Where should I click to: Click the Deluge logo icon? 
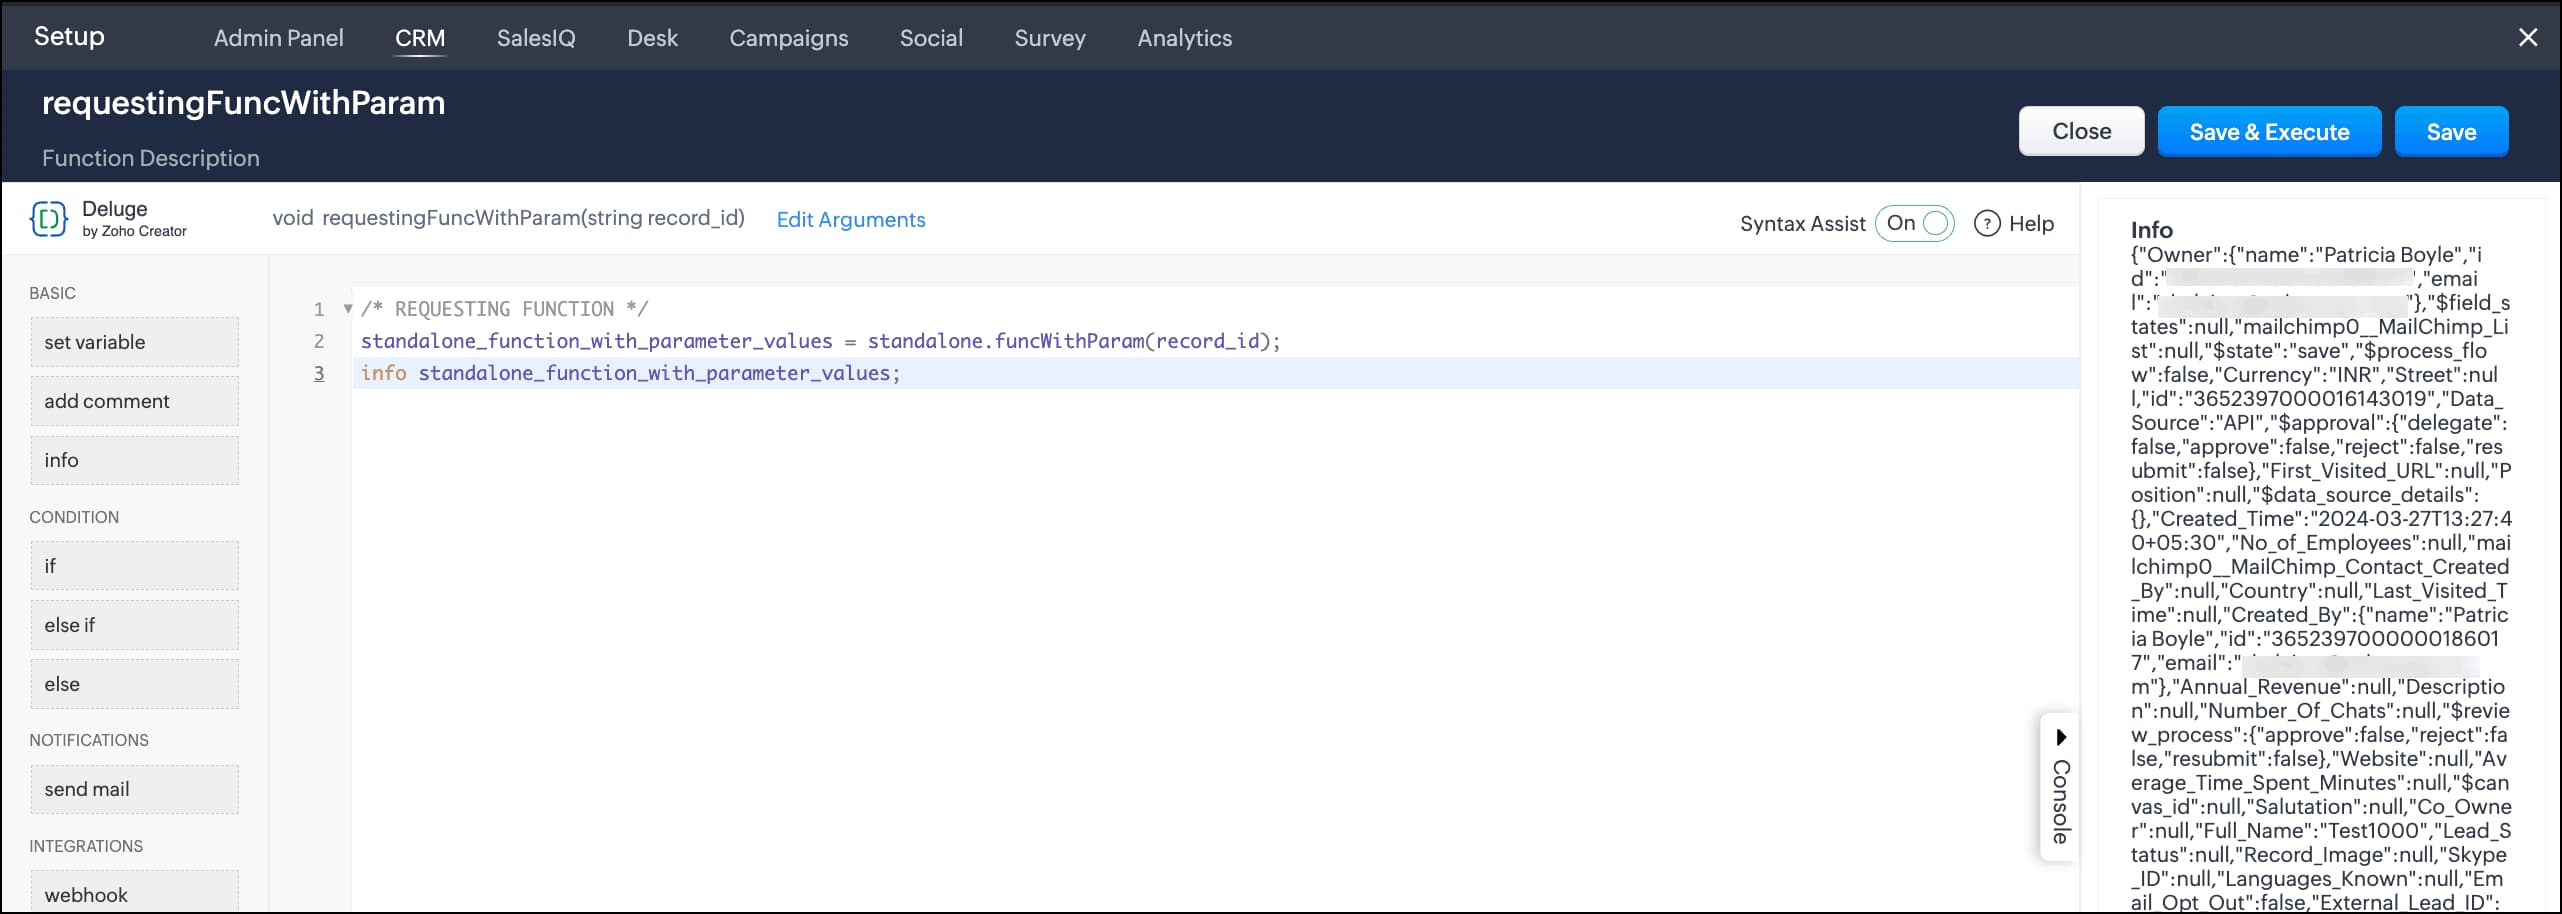[x=48, y=219]
